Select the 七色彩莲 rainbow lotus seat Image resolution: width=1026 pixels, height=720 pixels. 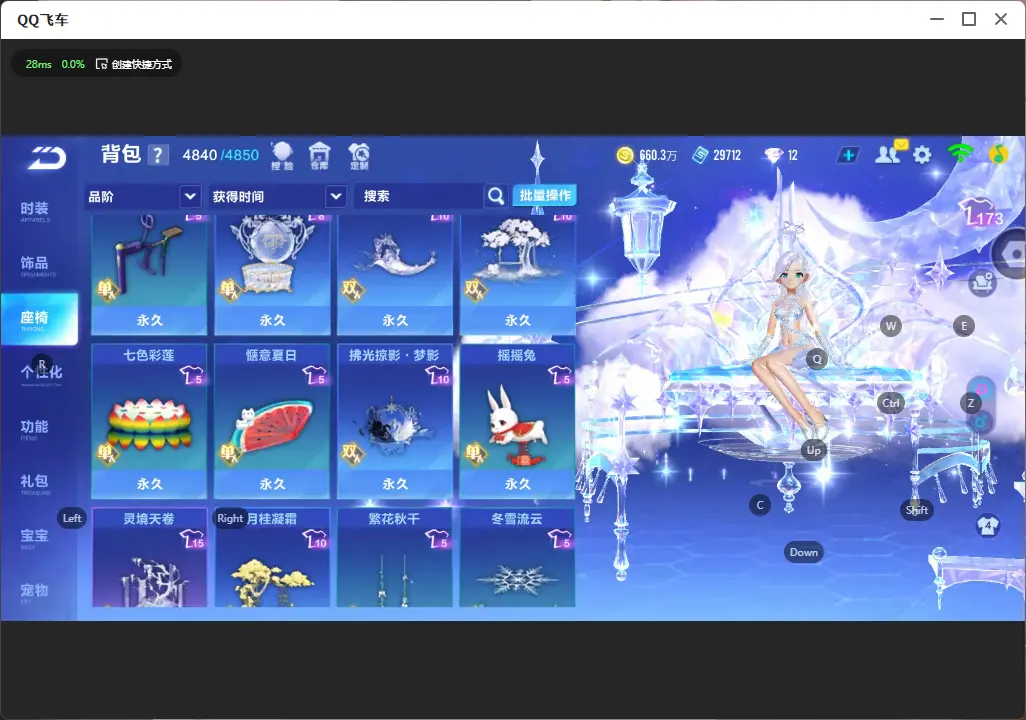149,421
